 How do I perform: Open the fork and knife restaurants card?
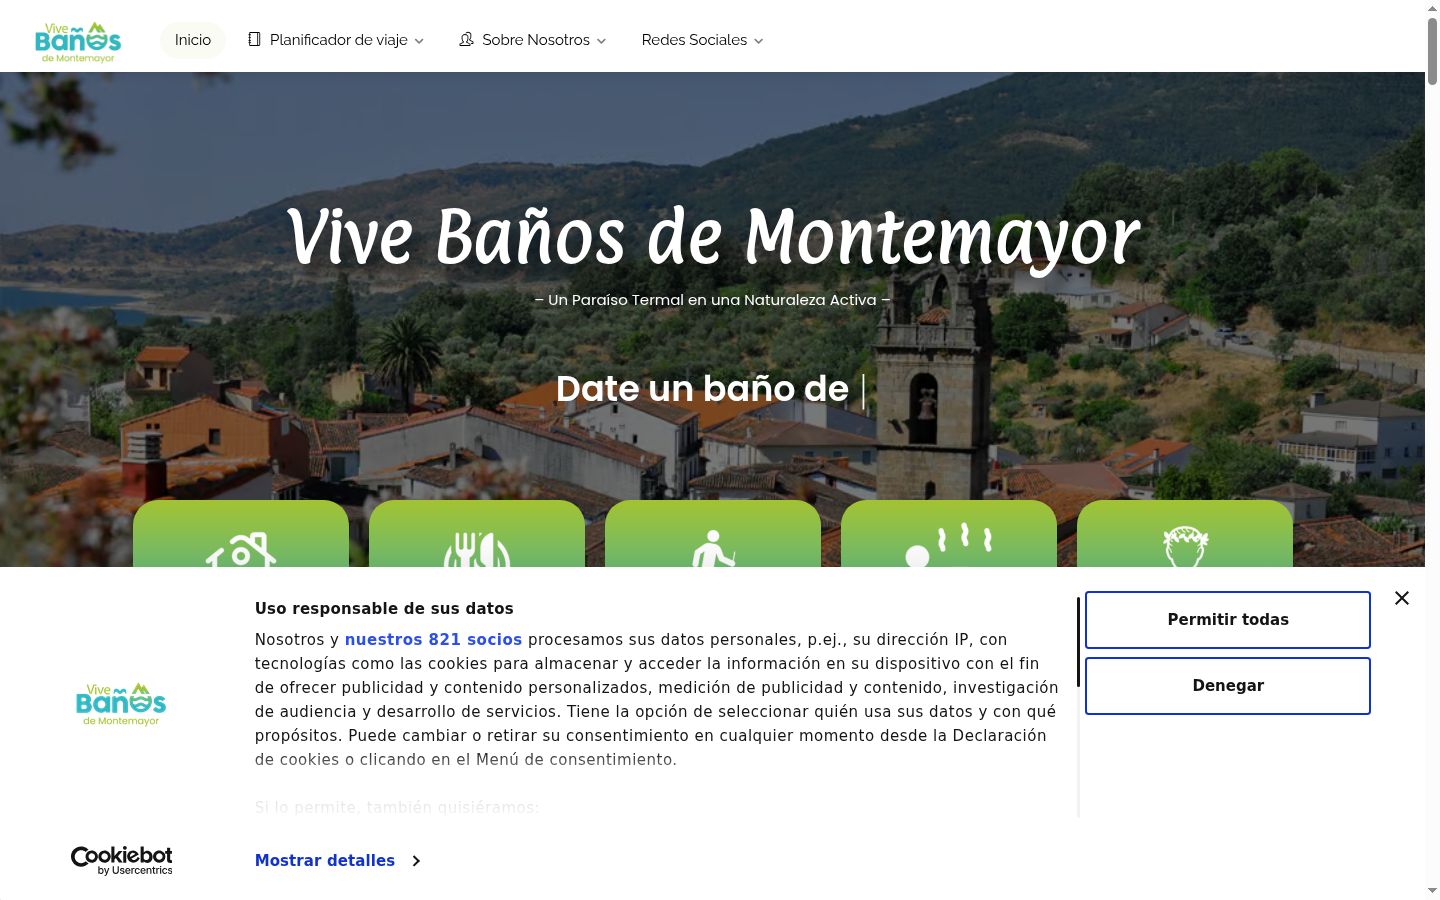tap(477, 534)
